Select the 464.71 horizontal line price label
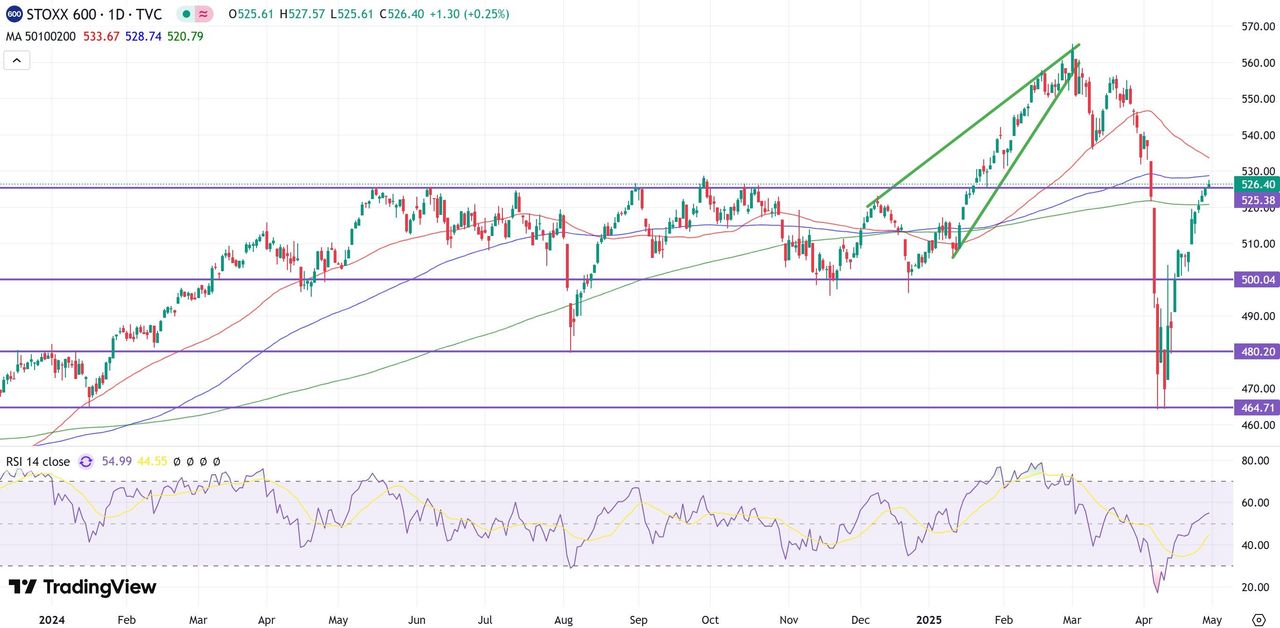This screenshot has height=628, width=1280. [1257, 408]
